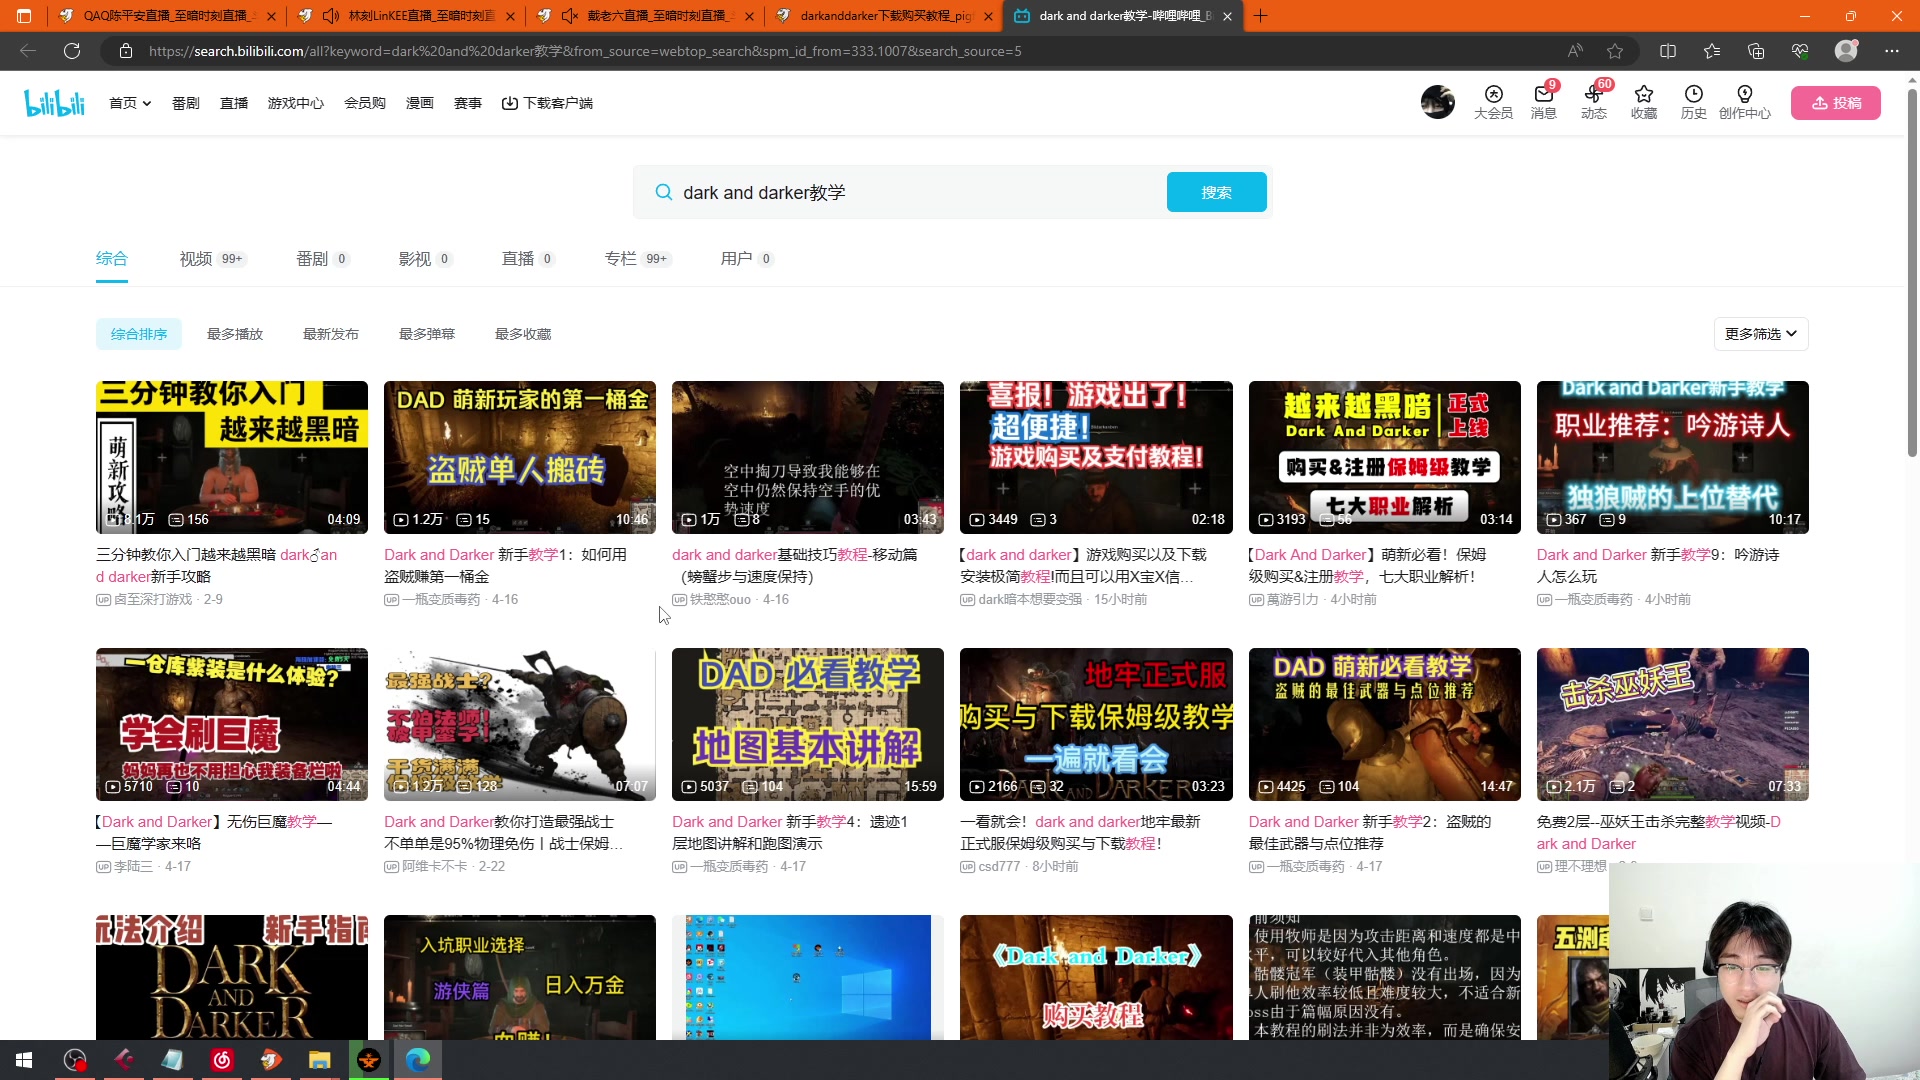Open the 历史 history clock icon

point(1693,102)
